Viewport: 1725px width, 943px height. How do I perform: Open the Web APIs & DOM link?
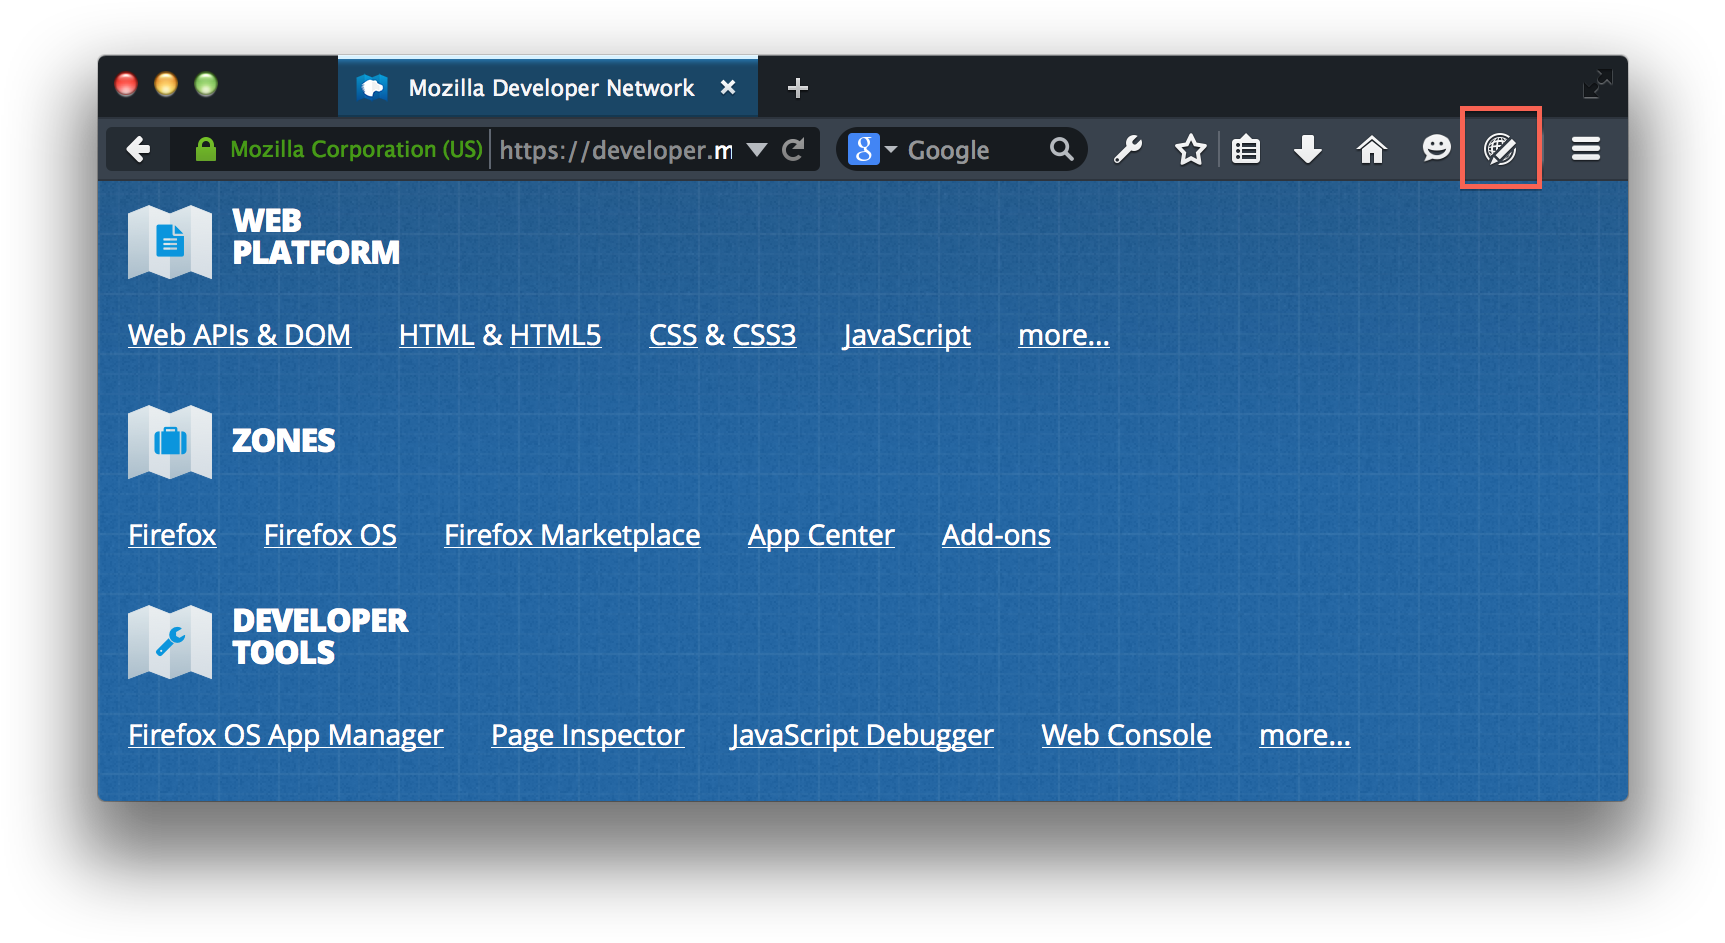tap(239, 335)
